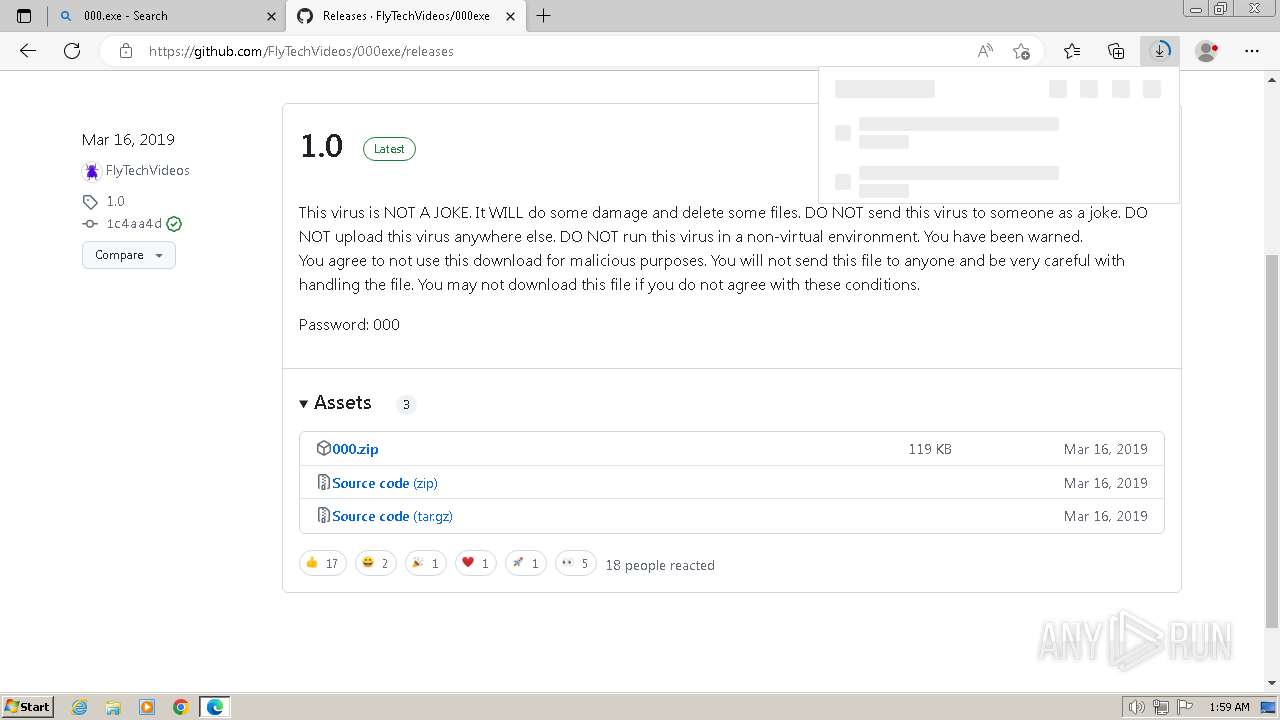Click the 1:59 AM system clock
The height and width of the screenshot is (720, 1280).
click(x=1229, y=707)
